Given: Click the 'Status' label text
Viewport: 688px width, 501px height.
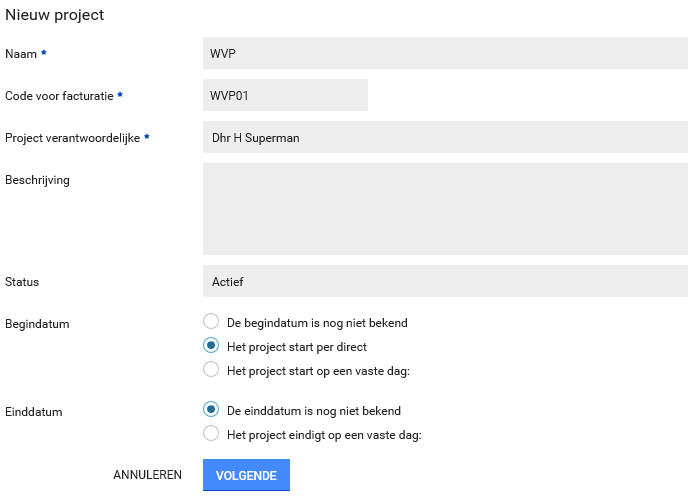Looking at the screenshot, I should (22, 282).
